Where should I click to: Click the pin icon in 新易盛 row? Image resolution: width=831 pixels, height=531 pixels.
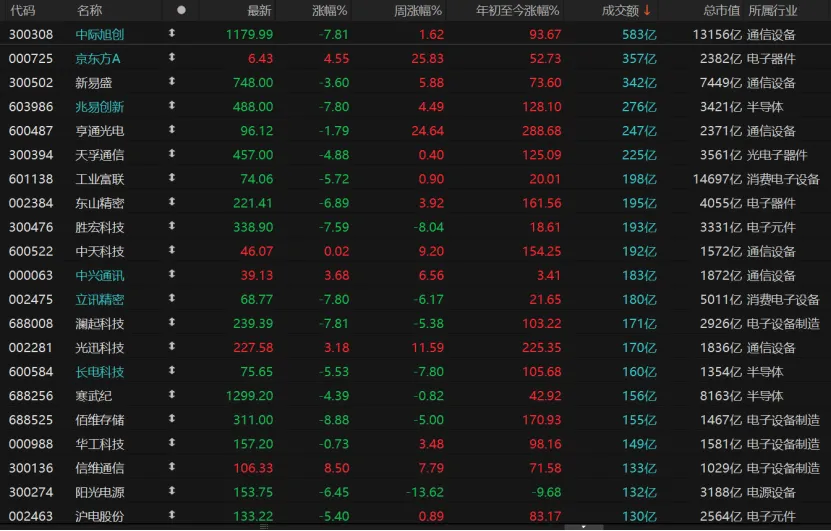tap(172, 82)
